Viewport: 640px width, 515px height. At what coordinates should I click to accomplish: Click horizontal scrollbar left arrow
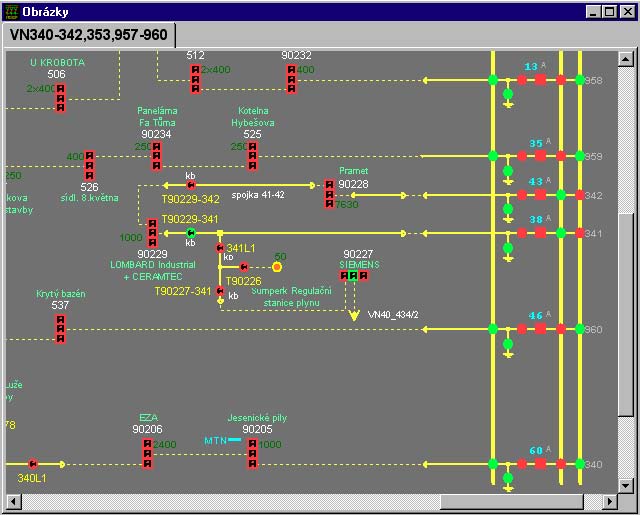(13, 502)
